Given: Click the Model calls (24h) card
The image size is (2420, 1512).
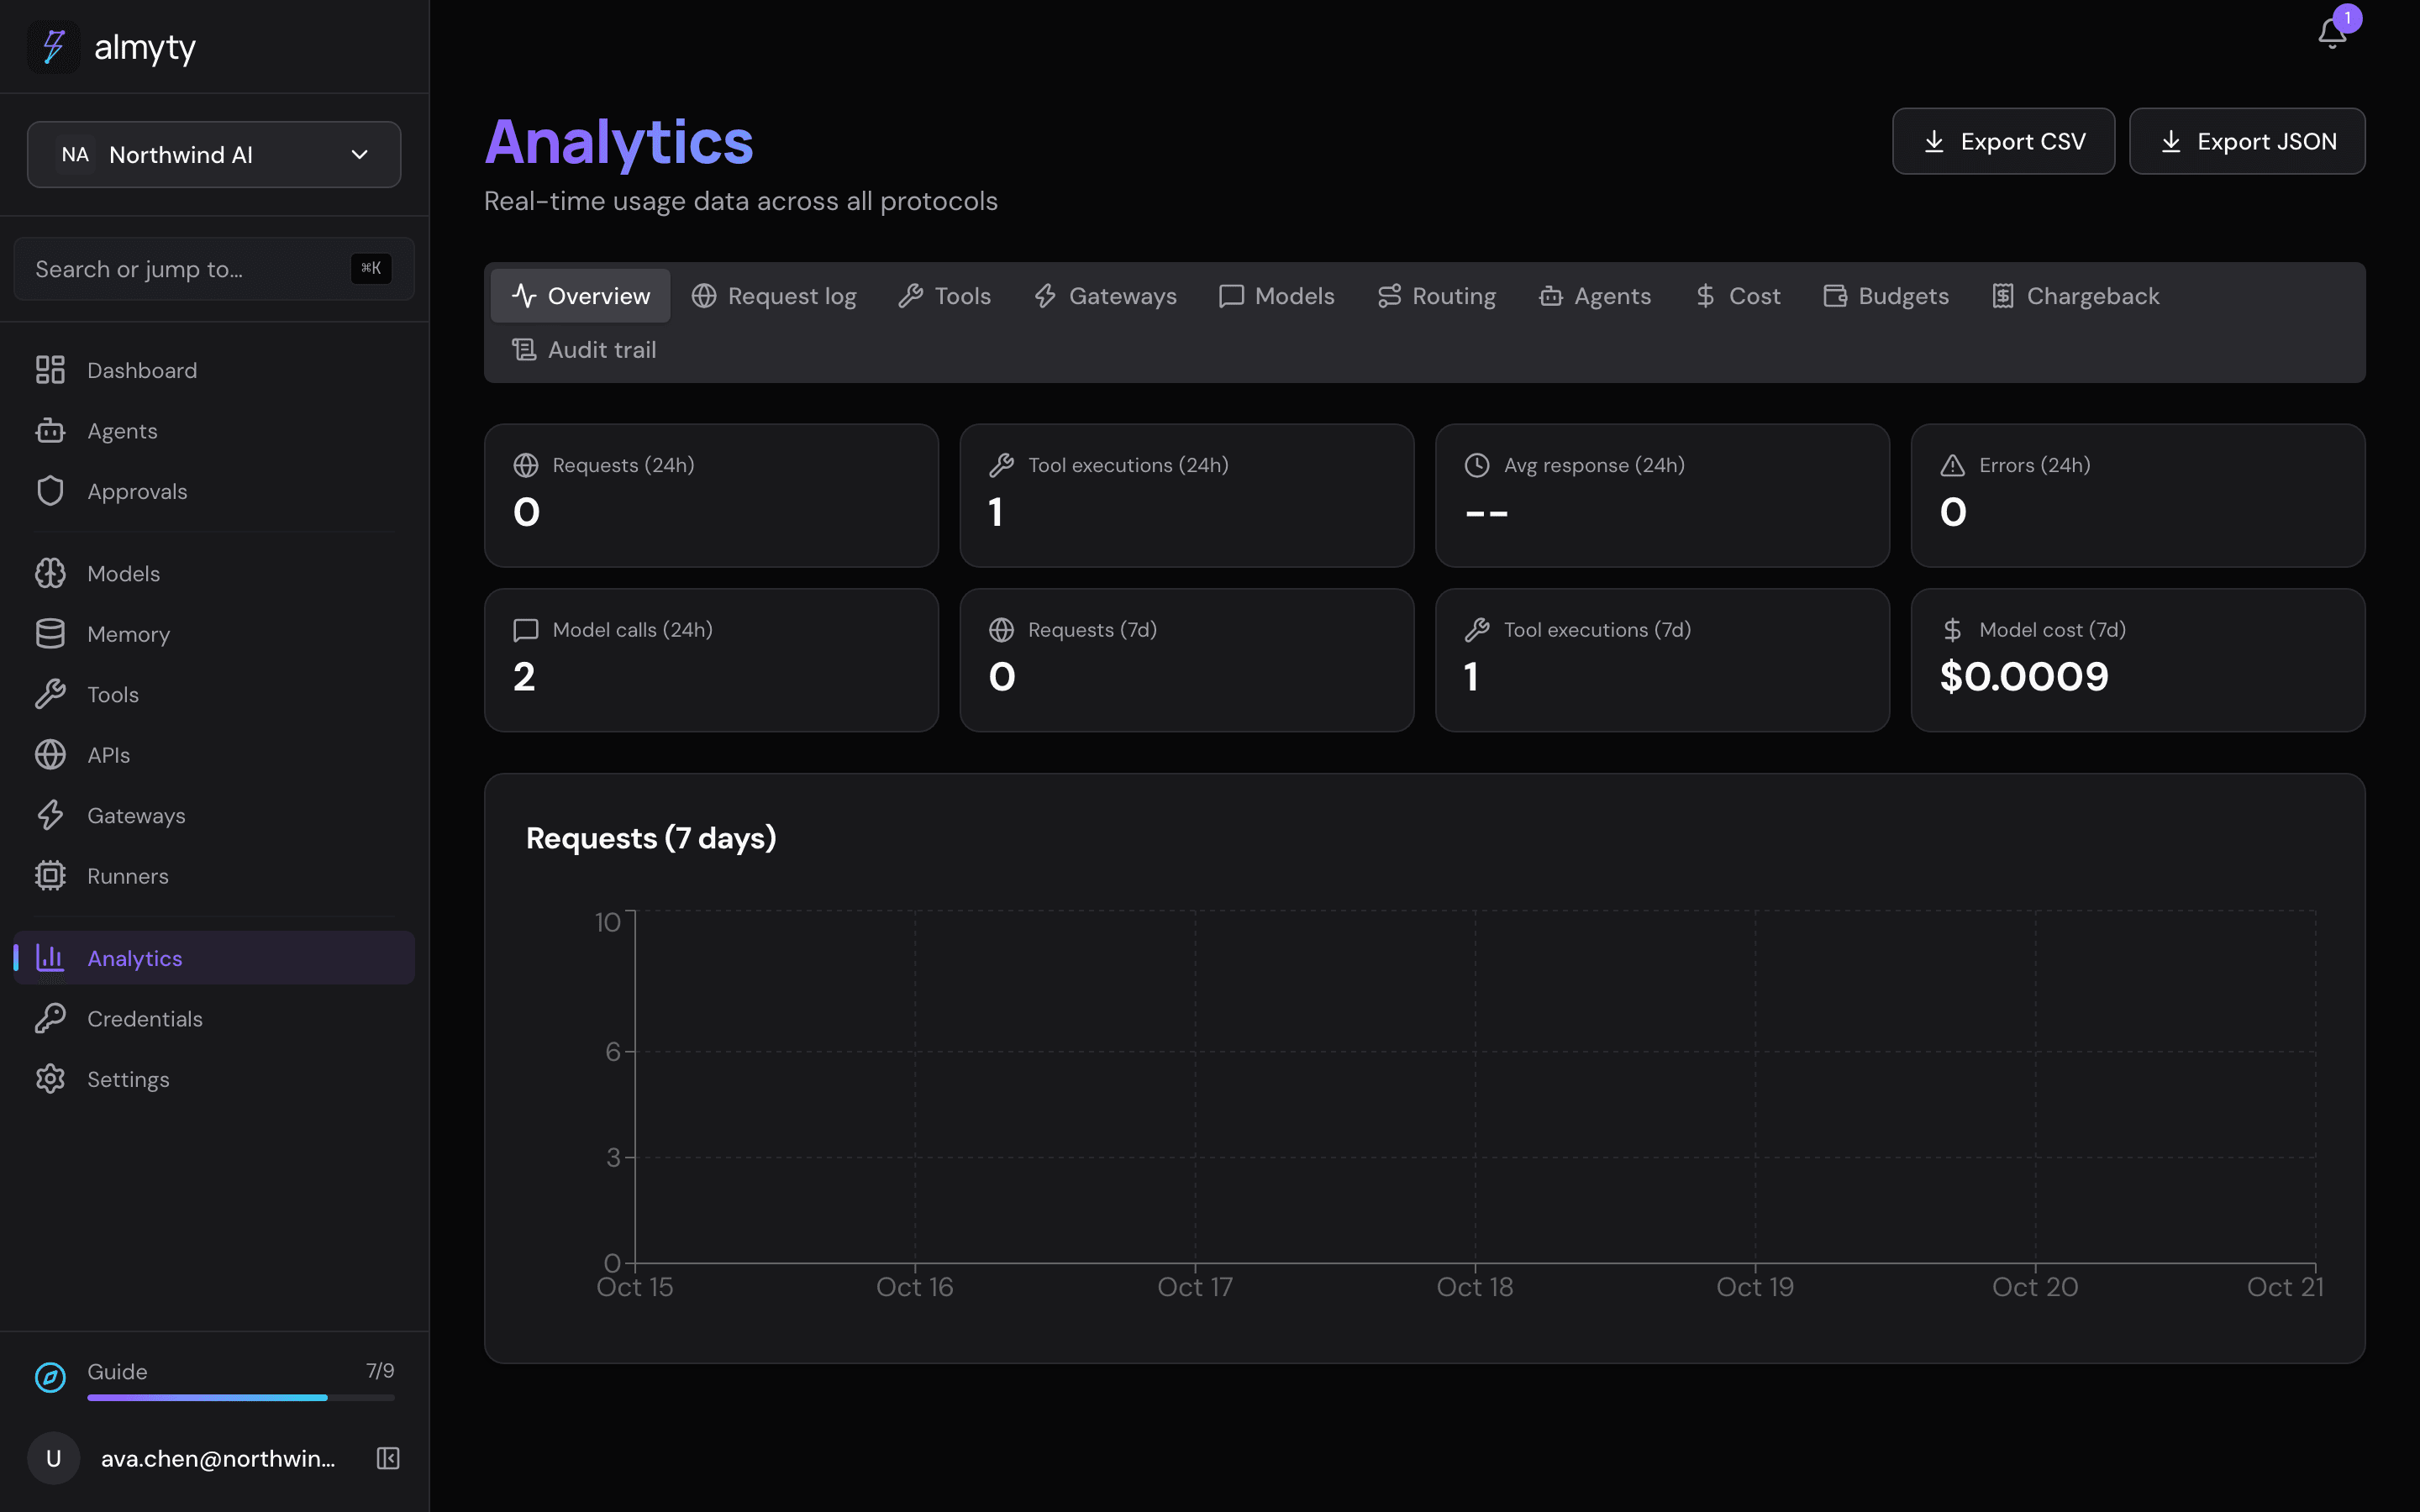Looking at the screenshot, I should point(711,660).
